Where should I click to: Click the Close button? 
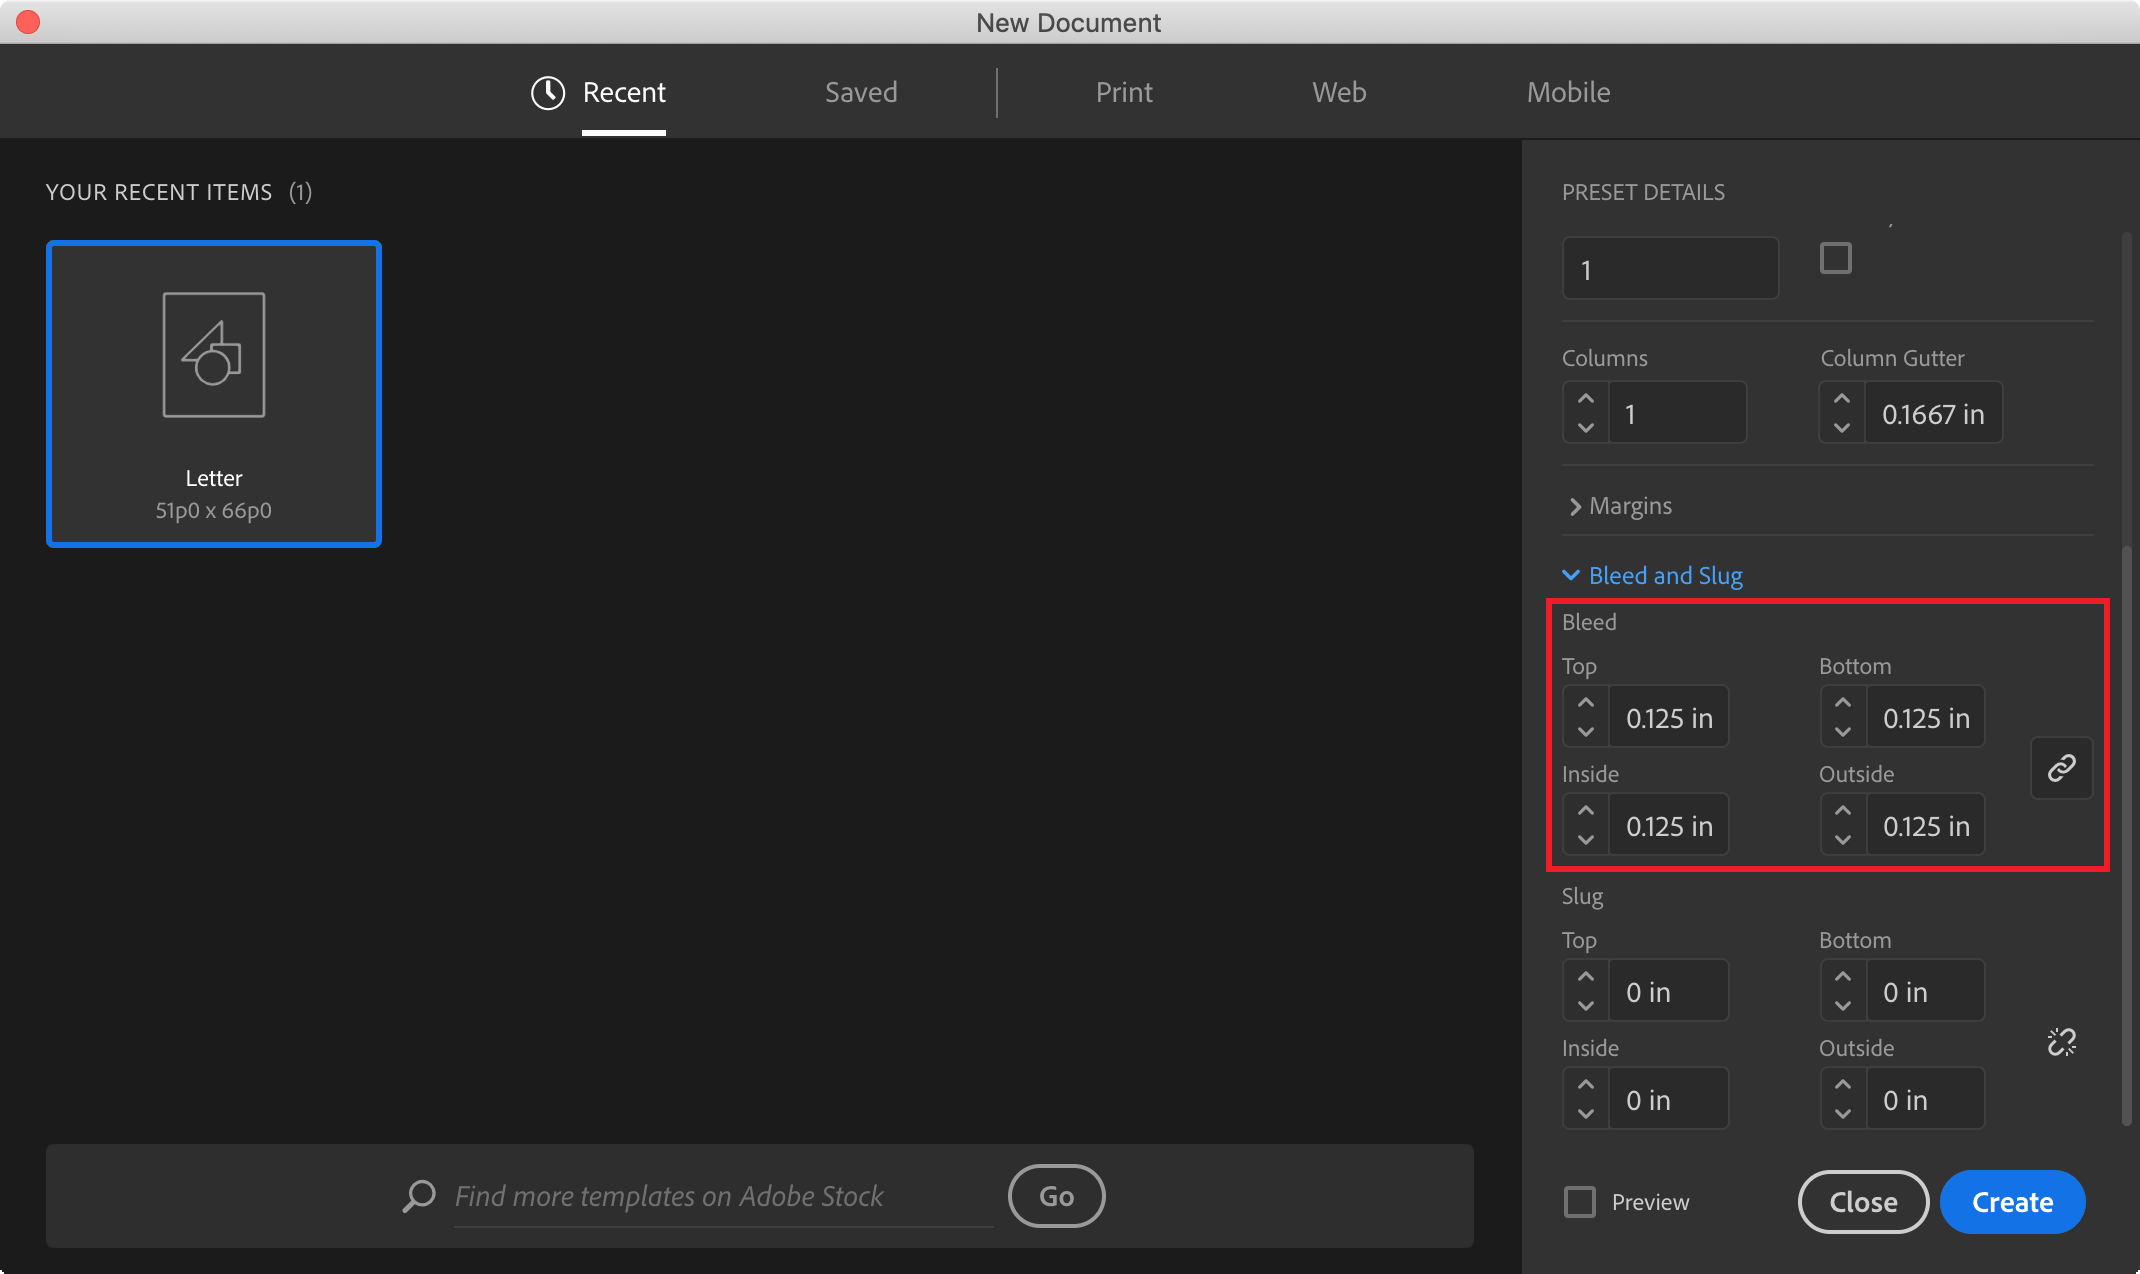(x=1862, y=1201)
